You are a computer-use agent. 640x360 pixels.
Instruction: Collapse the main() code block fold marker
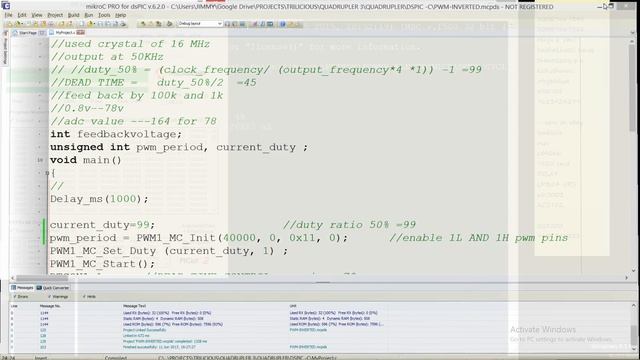point(47,173)
